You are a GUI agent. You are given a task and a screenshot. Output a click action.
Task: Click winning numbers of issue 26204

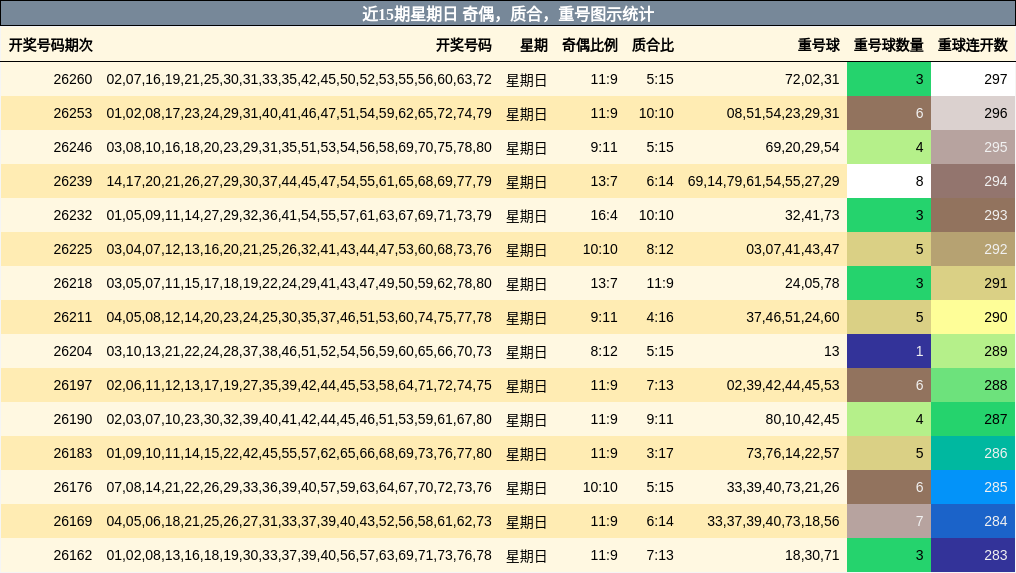[299, 351]
